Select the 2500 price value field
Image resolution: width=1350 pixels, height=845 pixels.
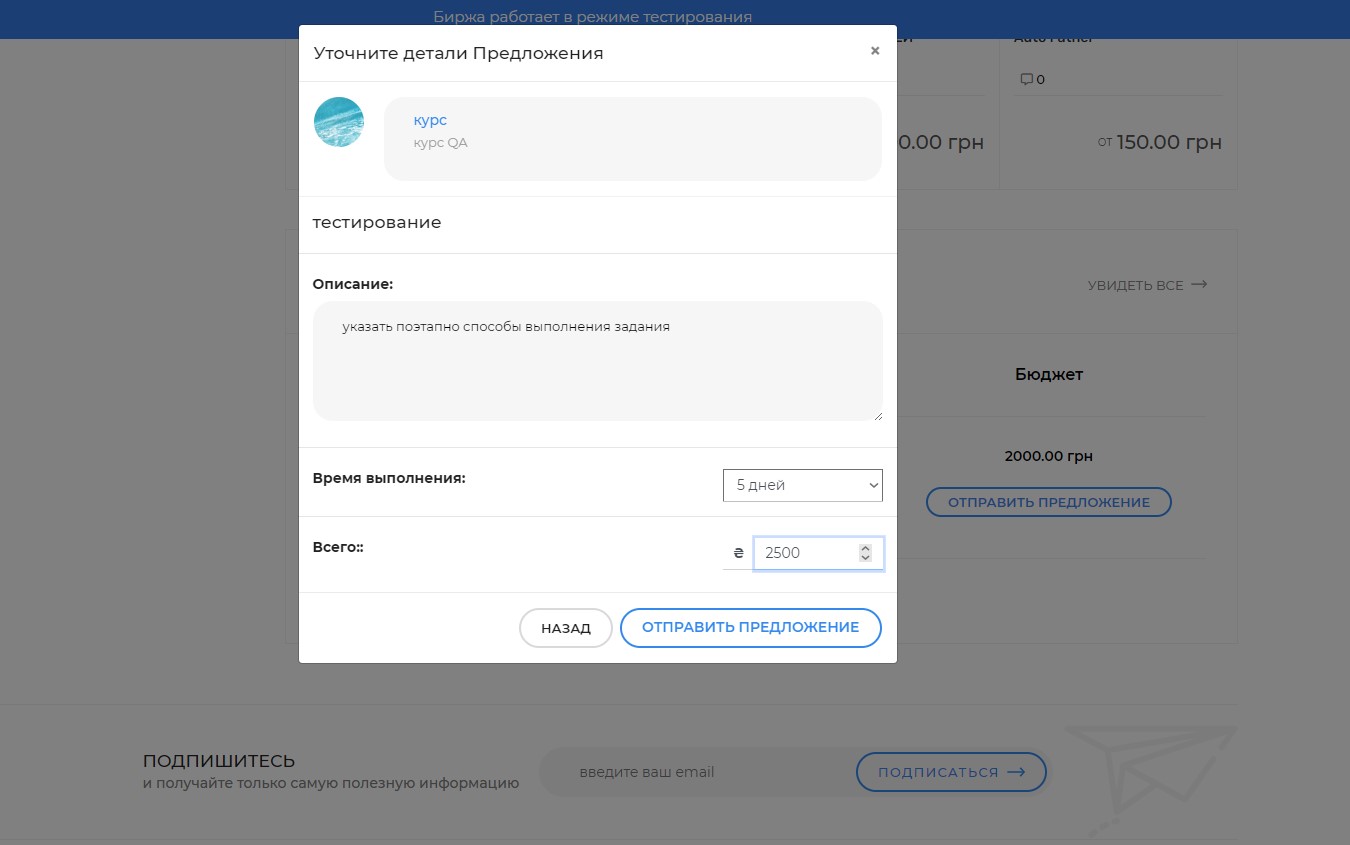(805, 552)
